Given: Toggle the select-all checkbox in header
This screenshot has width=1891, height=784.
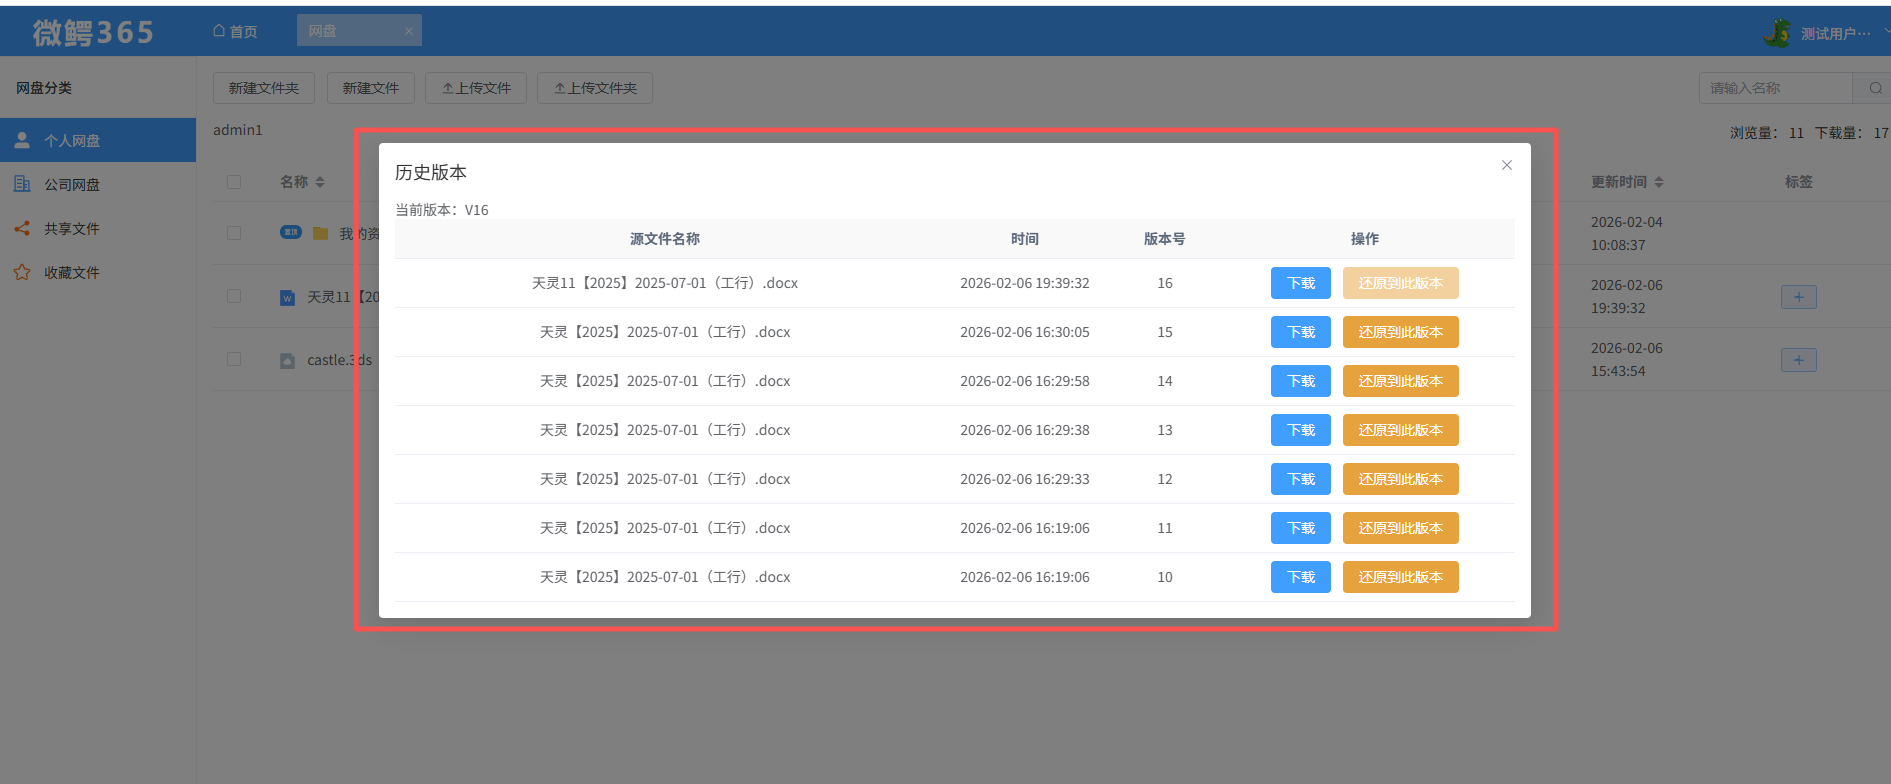Looking at the screenshot, I should click(234, 182).
